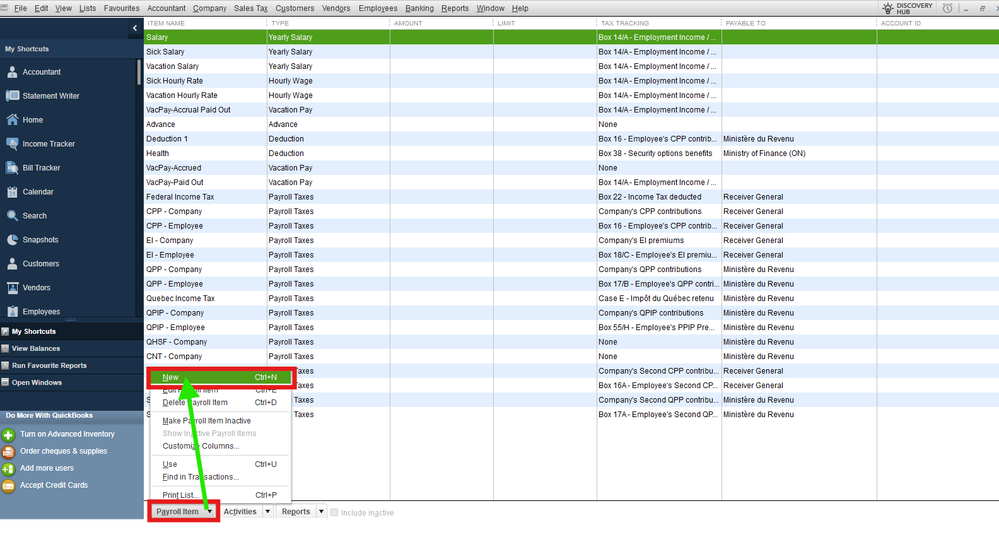Click the Bill Tracker sidebar icon

pos(12,168)
